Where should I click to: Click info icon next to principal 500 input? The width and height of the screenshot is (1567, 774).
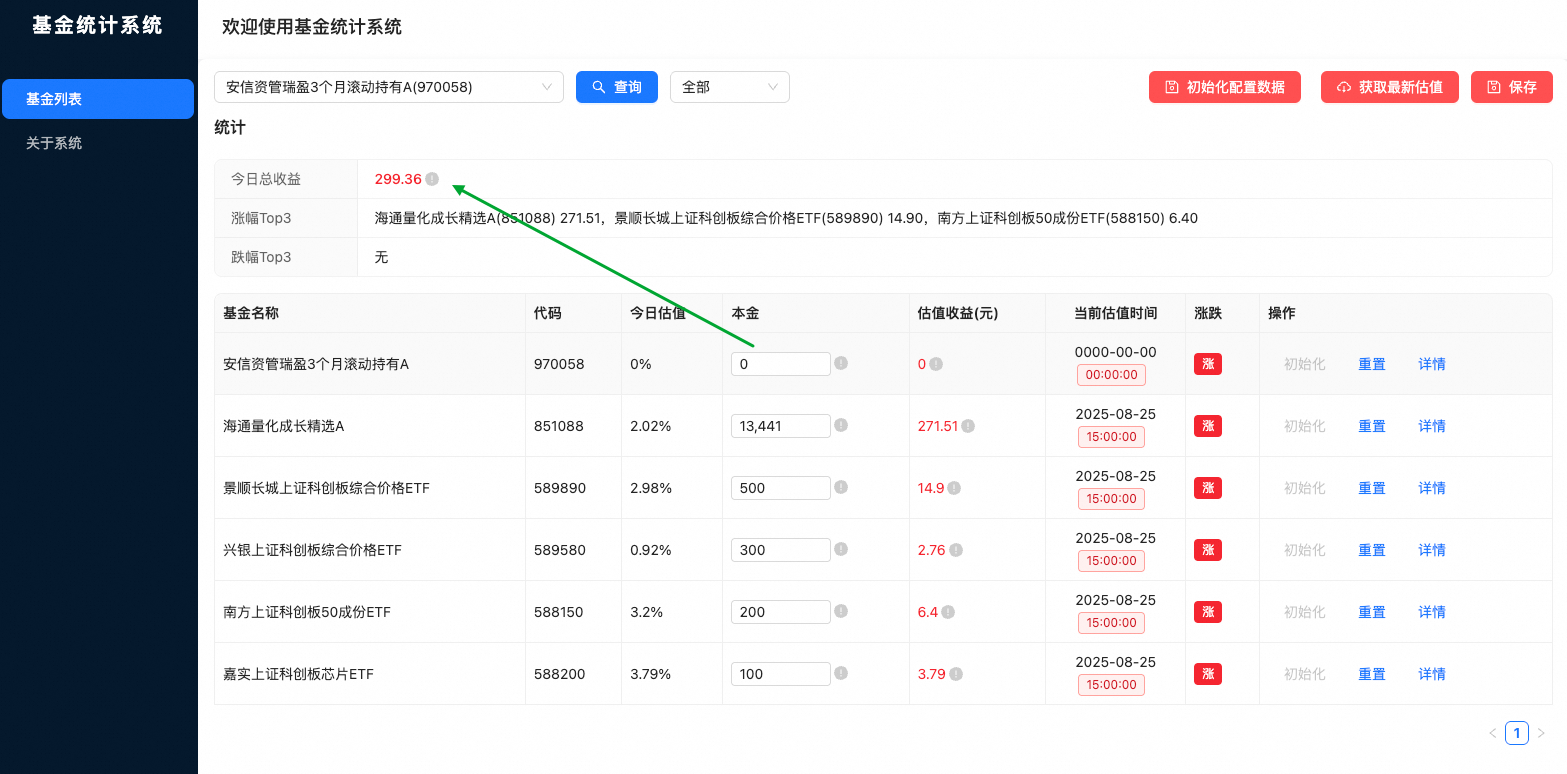841,487
